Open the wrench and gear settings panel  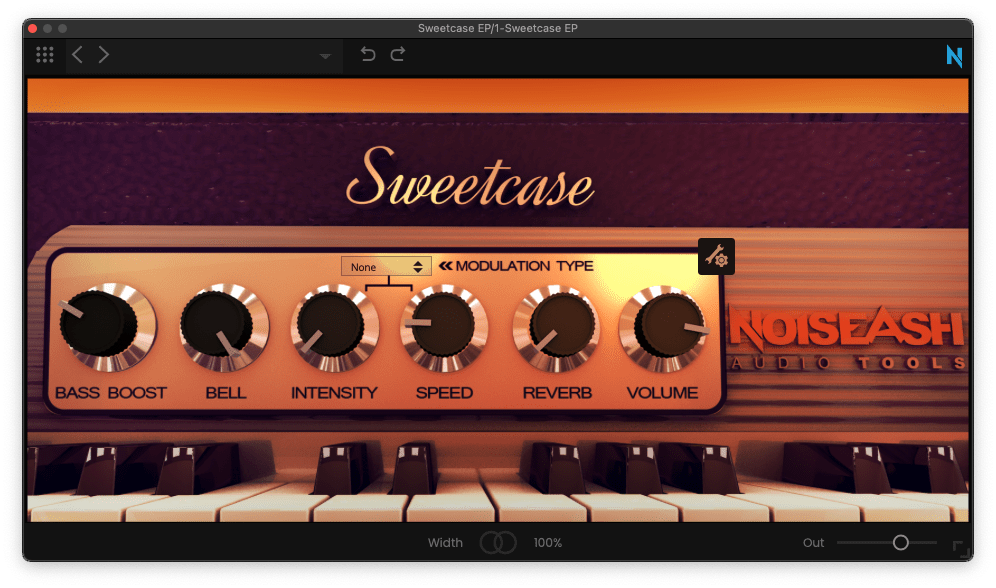[x=717, y=257]
